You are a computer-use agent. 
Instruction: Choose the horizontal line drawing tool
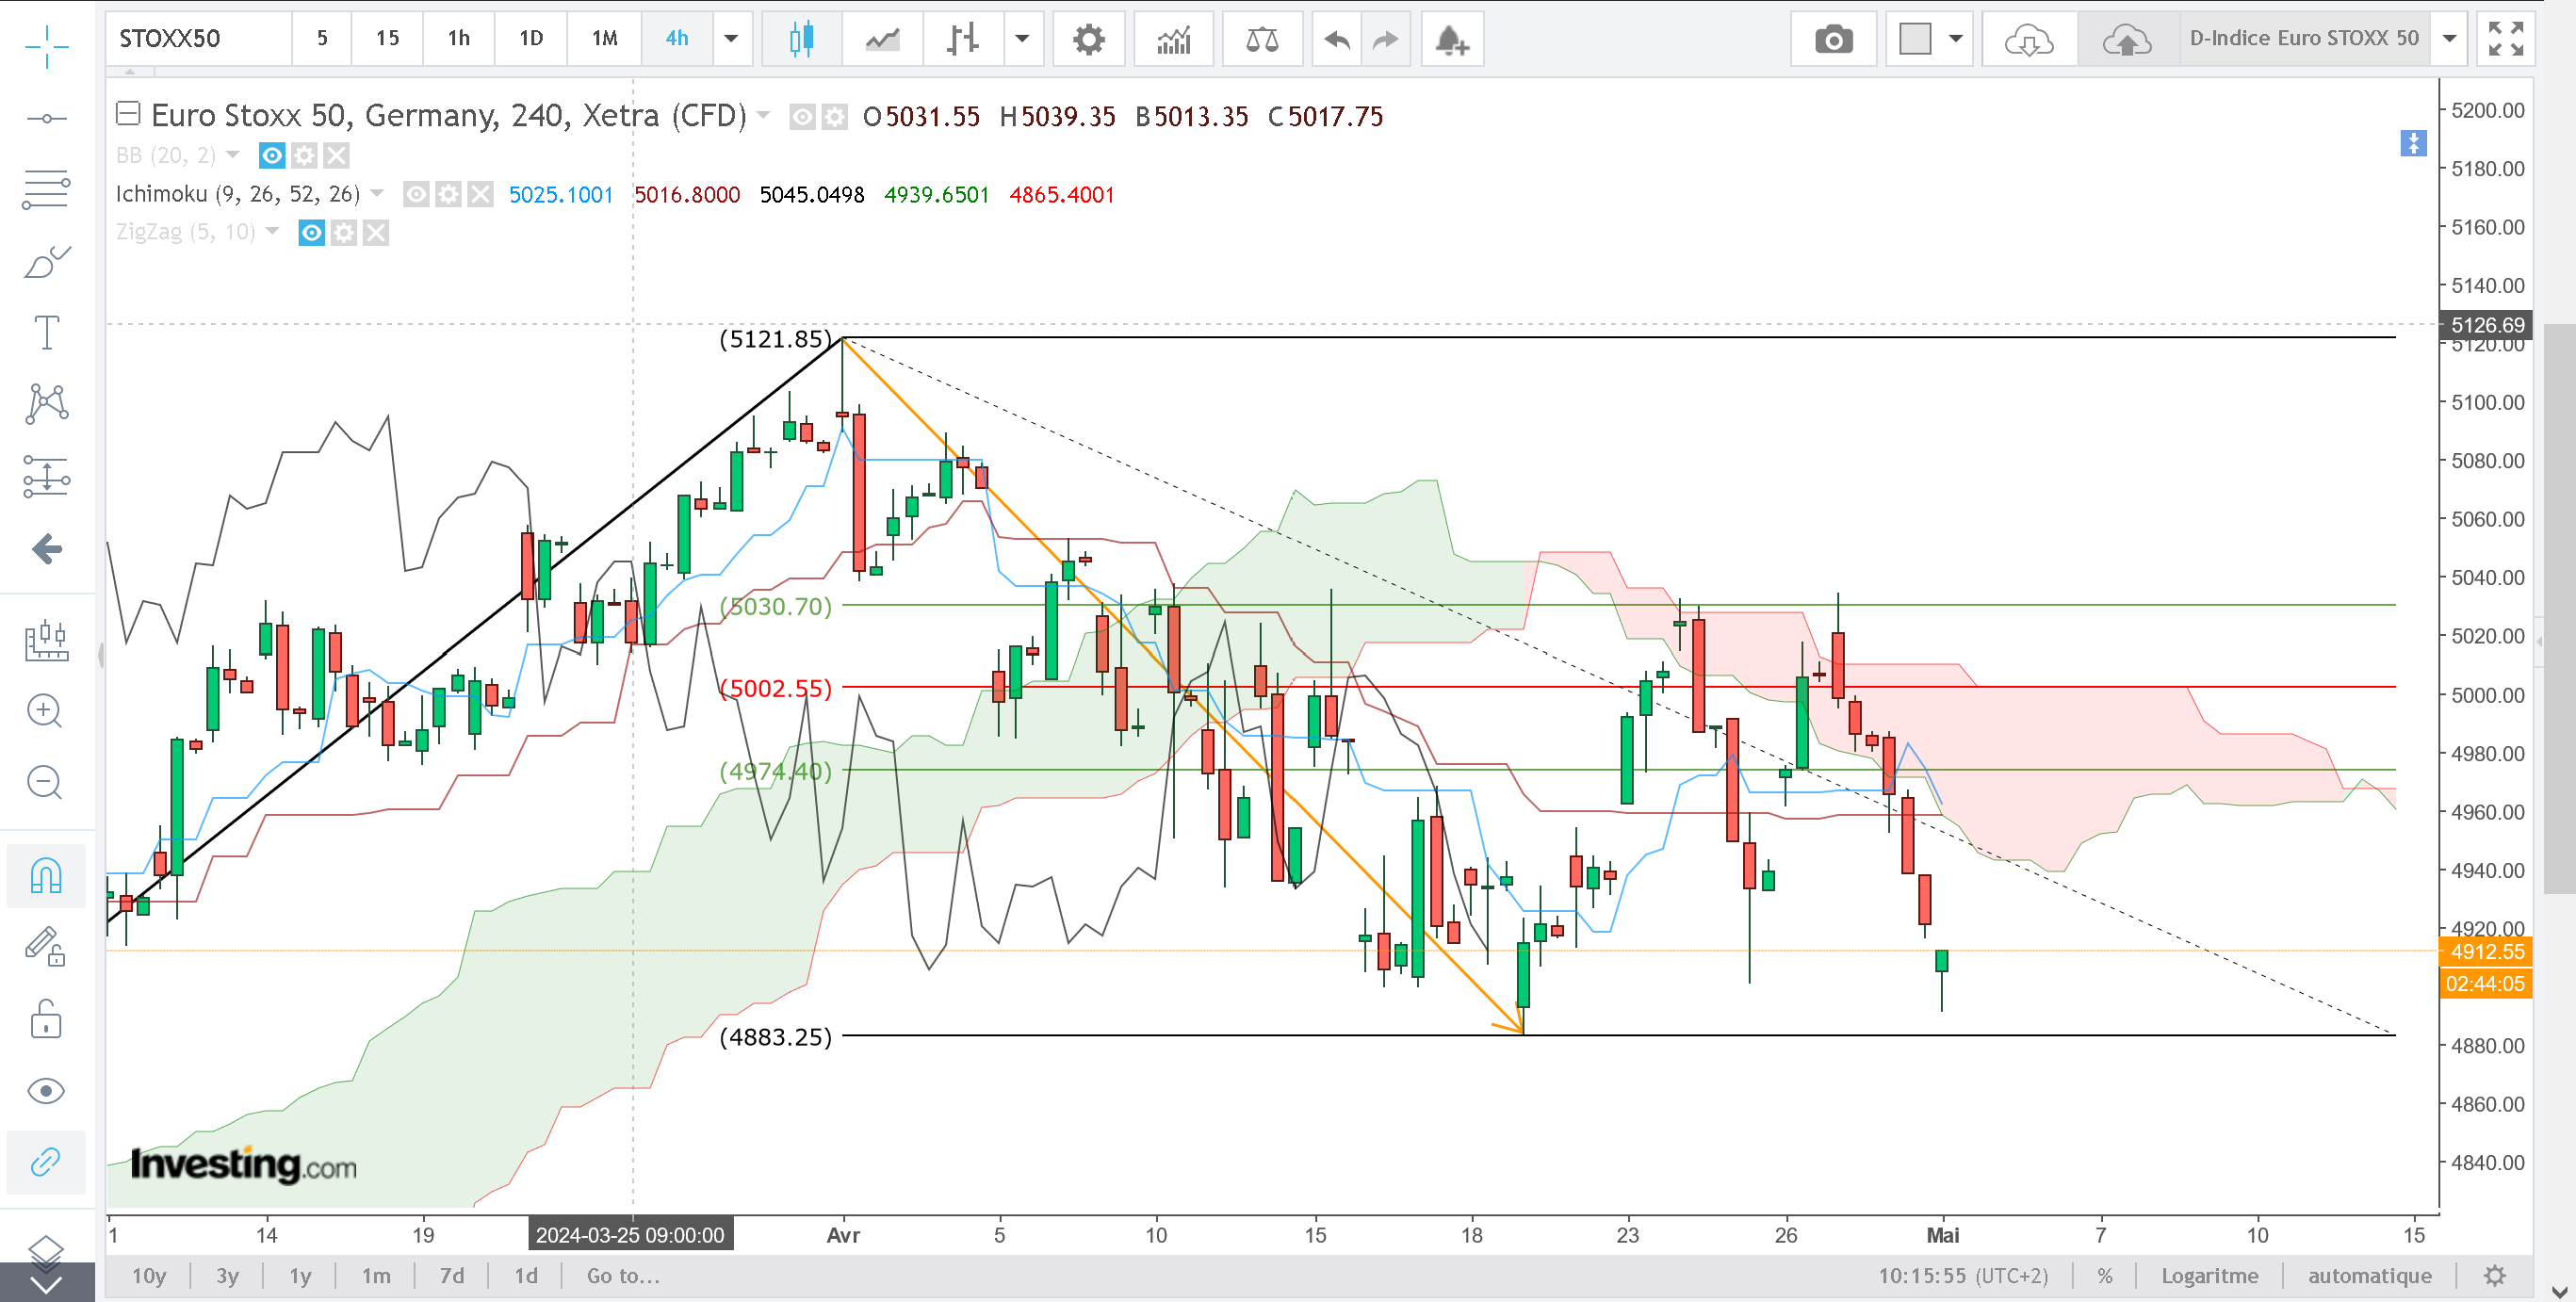[x=46, y=119]
